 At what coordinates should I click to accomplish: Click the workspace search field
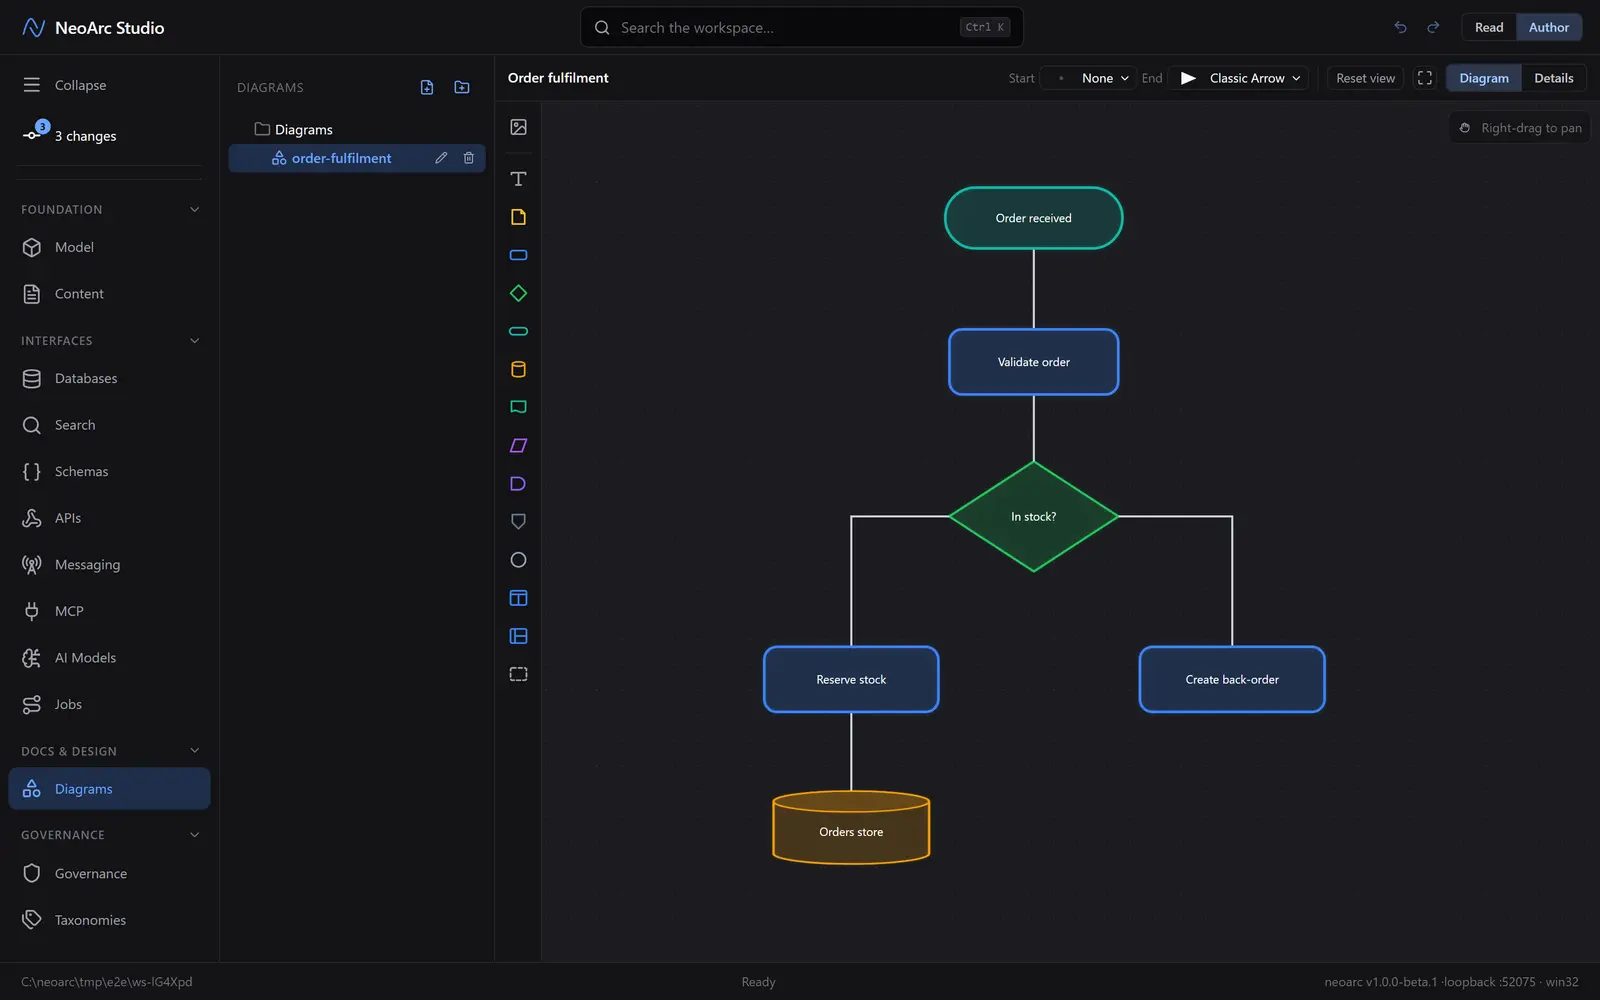802,27
